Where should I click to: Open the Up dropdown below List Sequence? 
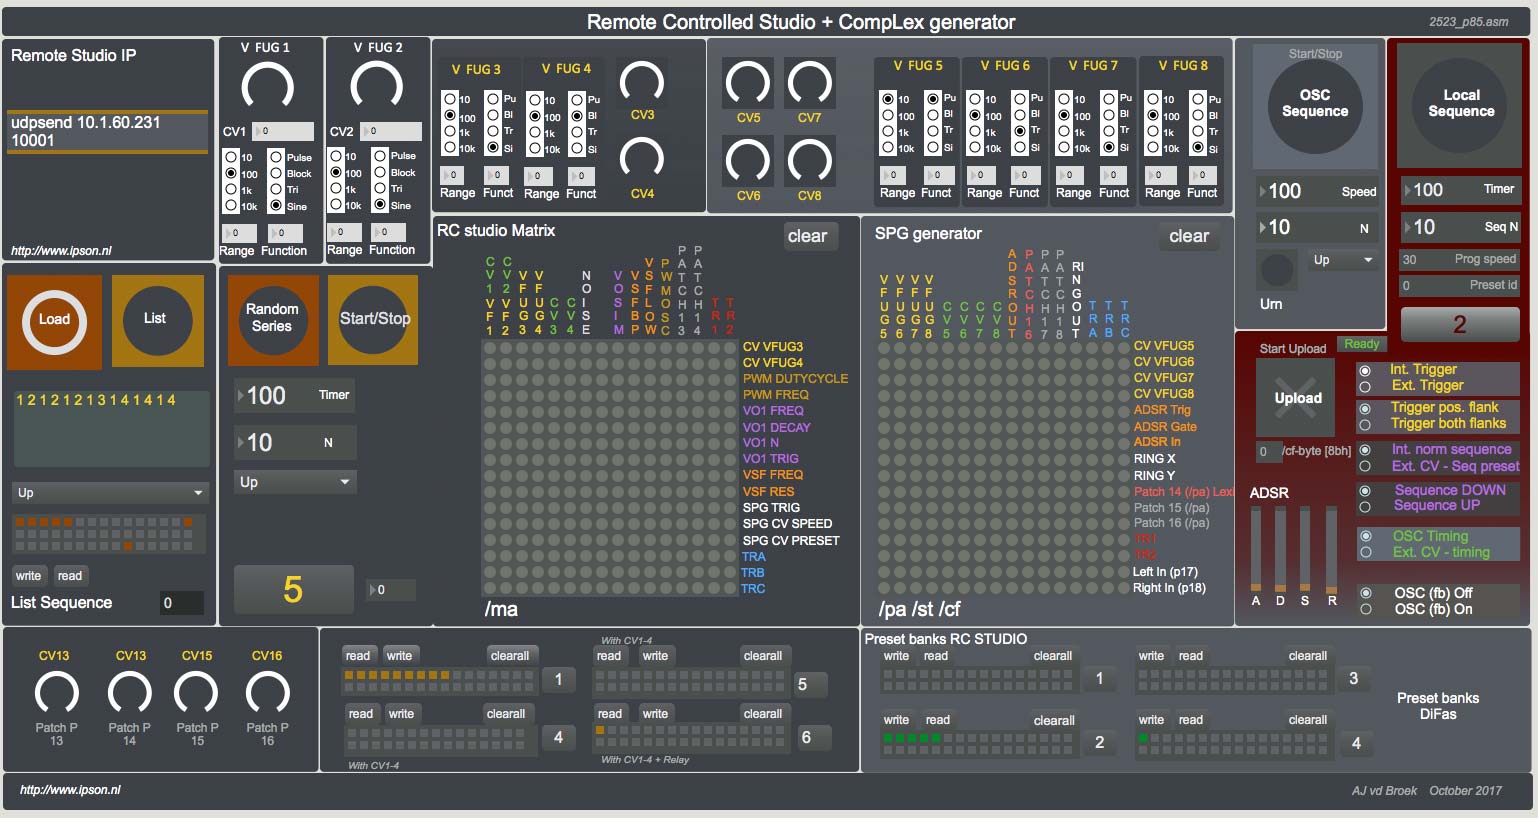click(x=109, y=492)
